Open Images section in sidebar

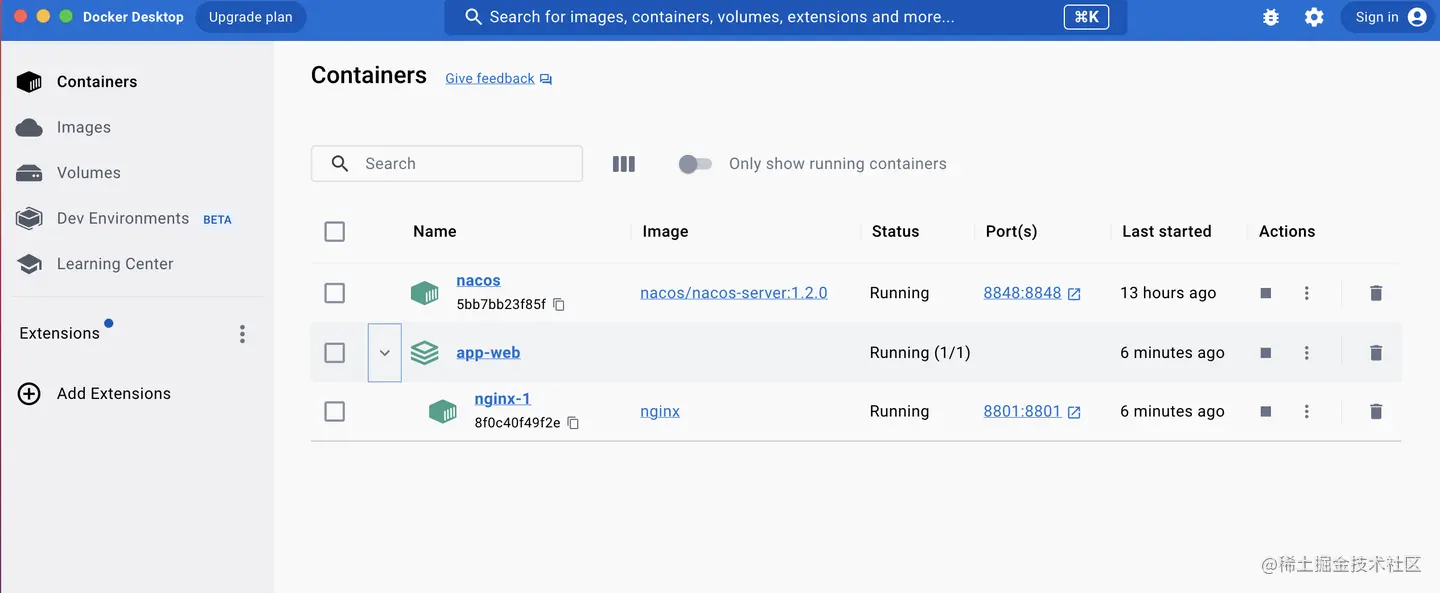tap(84, 127)
